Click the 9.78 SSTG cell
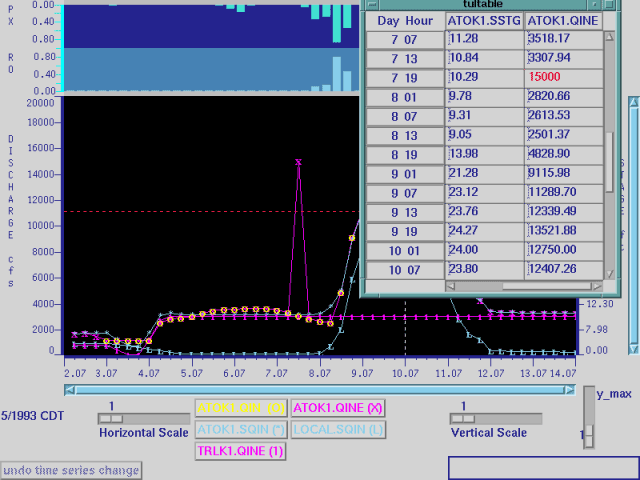This screenshot has height=480, width=640. [484, 96]
